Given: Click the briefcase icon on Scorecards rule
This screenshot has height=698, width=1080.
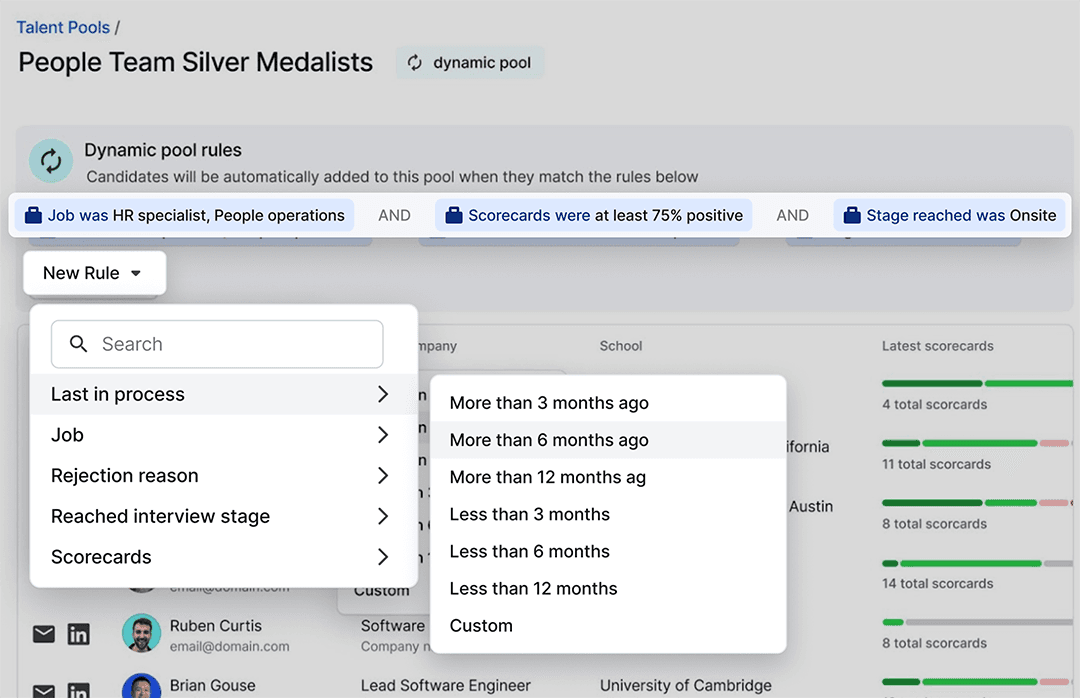Looking at the screenshot, I should click(454, 215).
